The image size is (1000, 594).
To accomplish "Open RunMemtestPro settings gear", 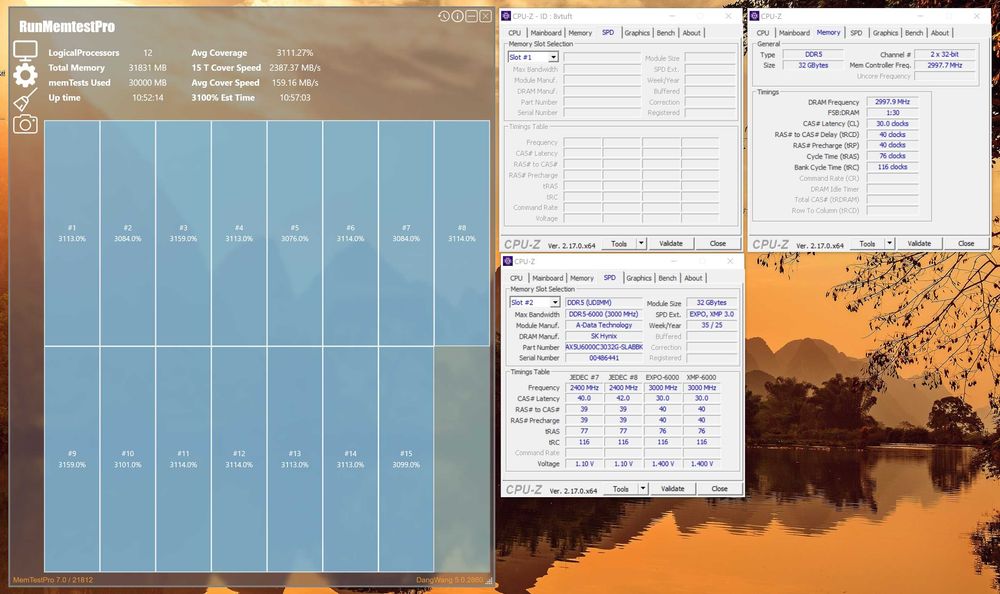I will (x=25, y=75).
